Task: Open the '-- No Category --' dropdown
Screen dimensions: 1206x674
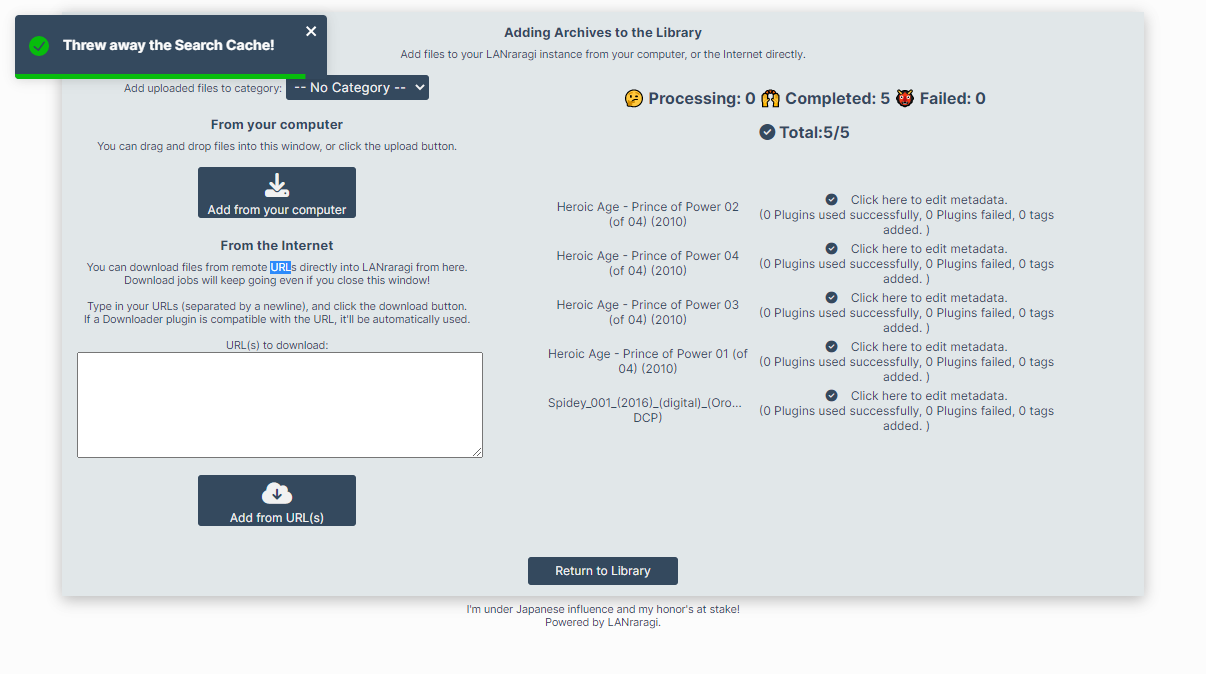Action: click(x=357, y=88)
